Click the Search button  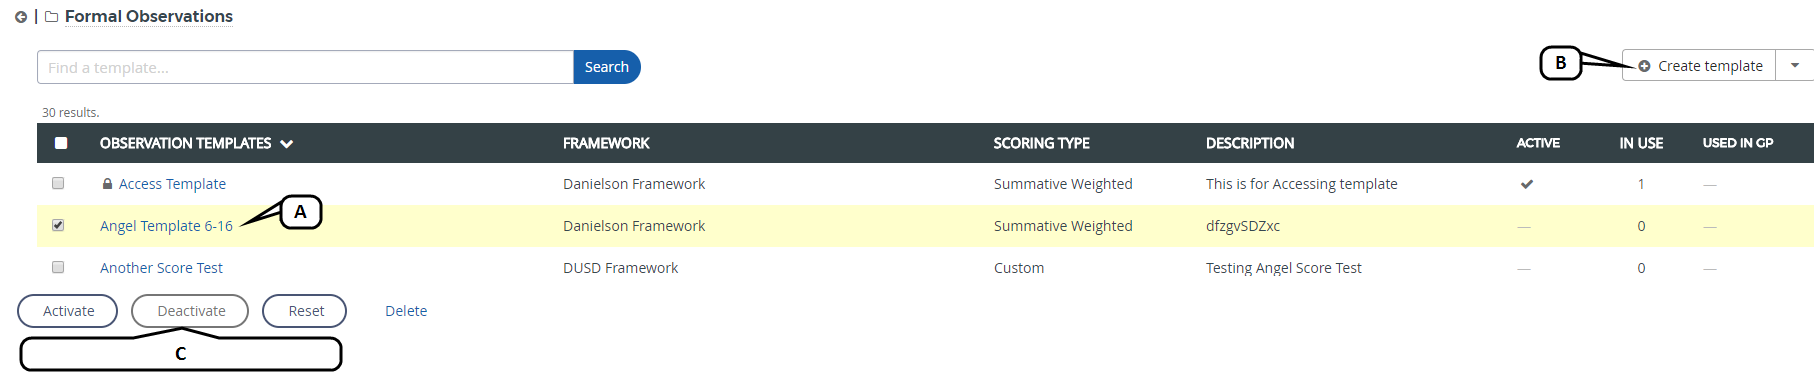[607, 67]
